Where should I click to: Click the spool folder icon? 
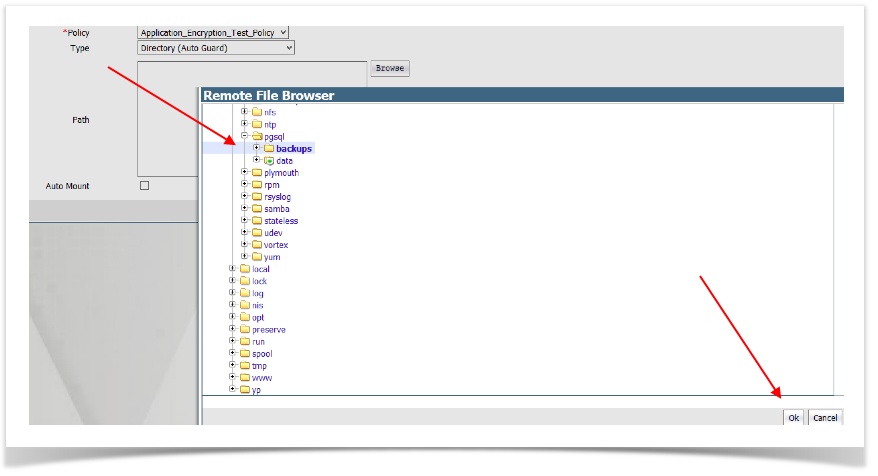click(x=245, y=353)
